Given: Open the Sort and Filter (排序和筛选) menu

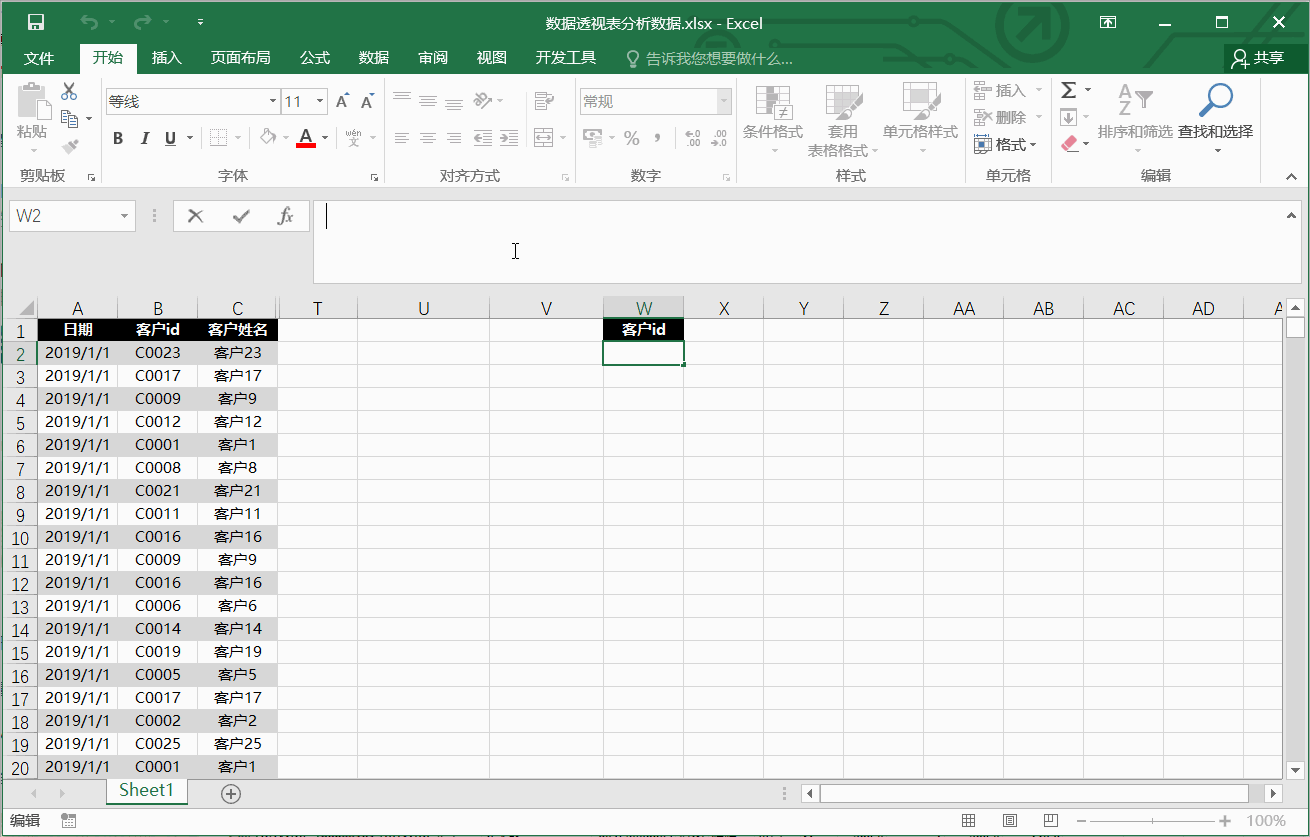Looking at the screenshot, I should click(1135, 119).
